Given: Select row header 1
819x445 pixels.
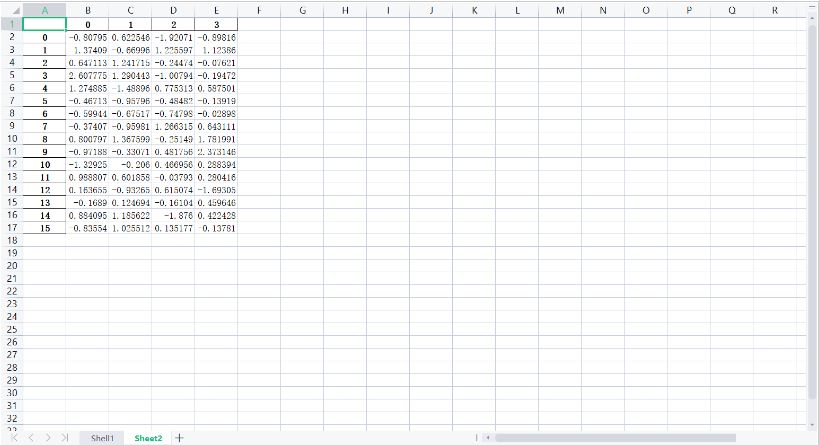Looking at the screenshot, I should [11, 24].
